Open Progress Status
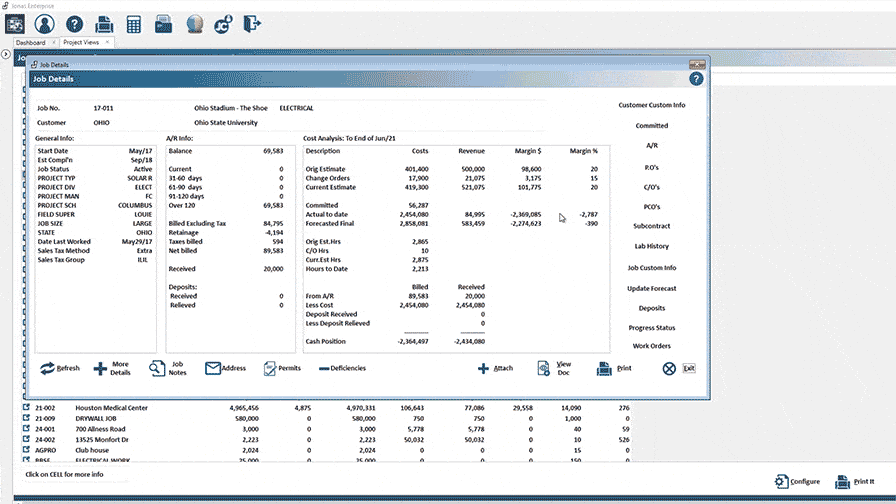 (651, 328)
